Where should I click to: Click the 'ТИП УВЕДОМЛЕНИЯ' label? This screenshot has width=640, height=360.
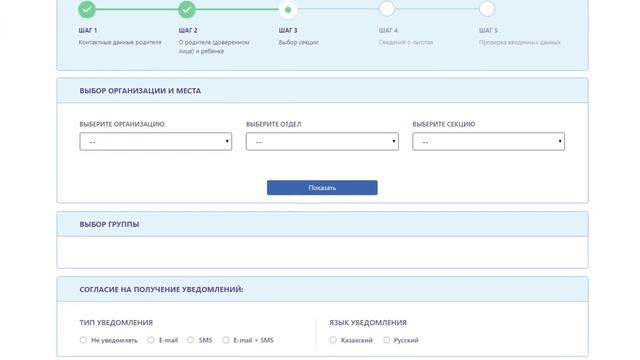[x=116, y=322]
